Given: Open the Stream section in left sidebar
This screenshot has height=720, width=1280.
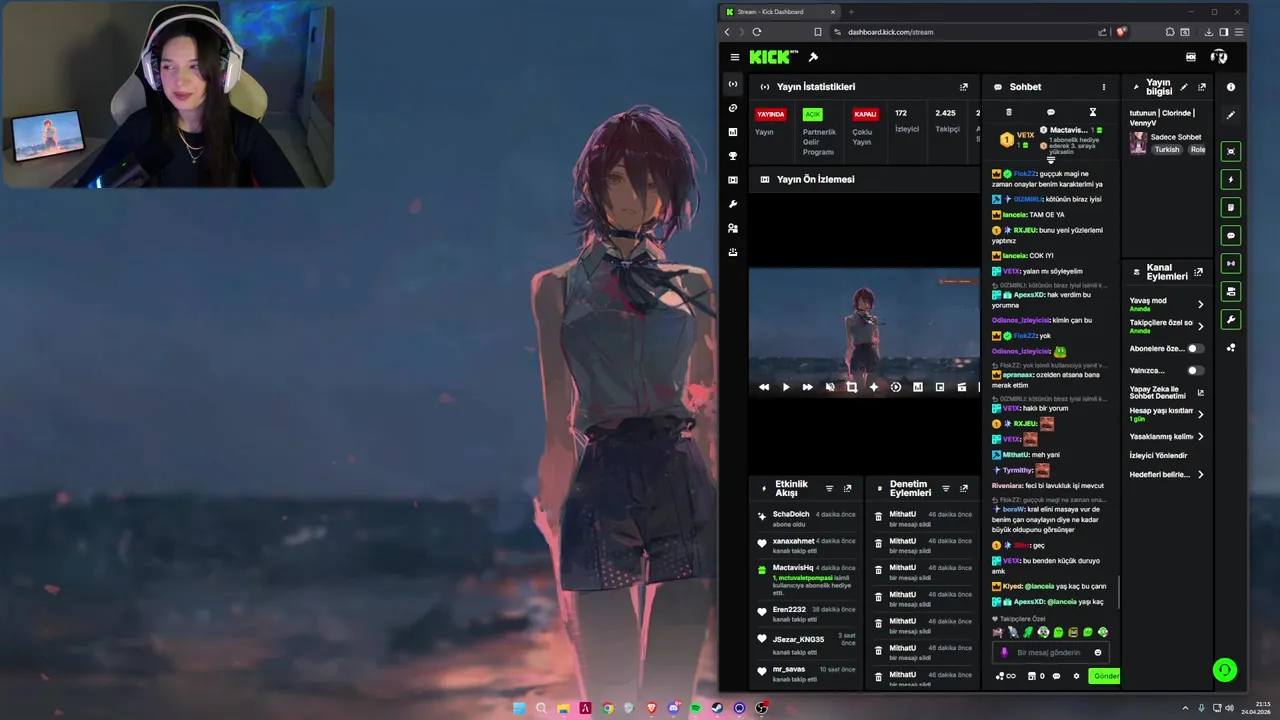Looking at the screenshot, I should click(733, 84).
